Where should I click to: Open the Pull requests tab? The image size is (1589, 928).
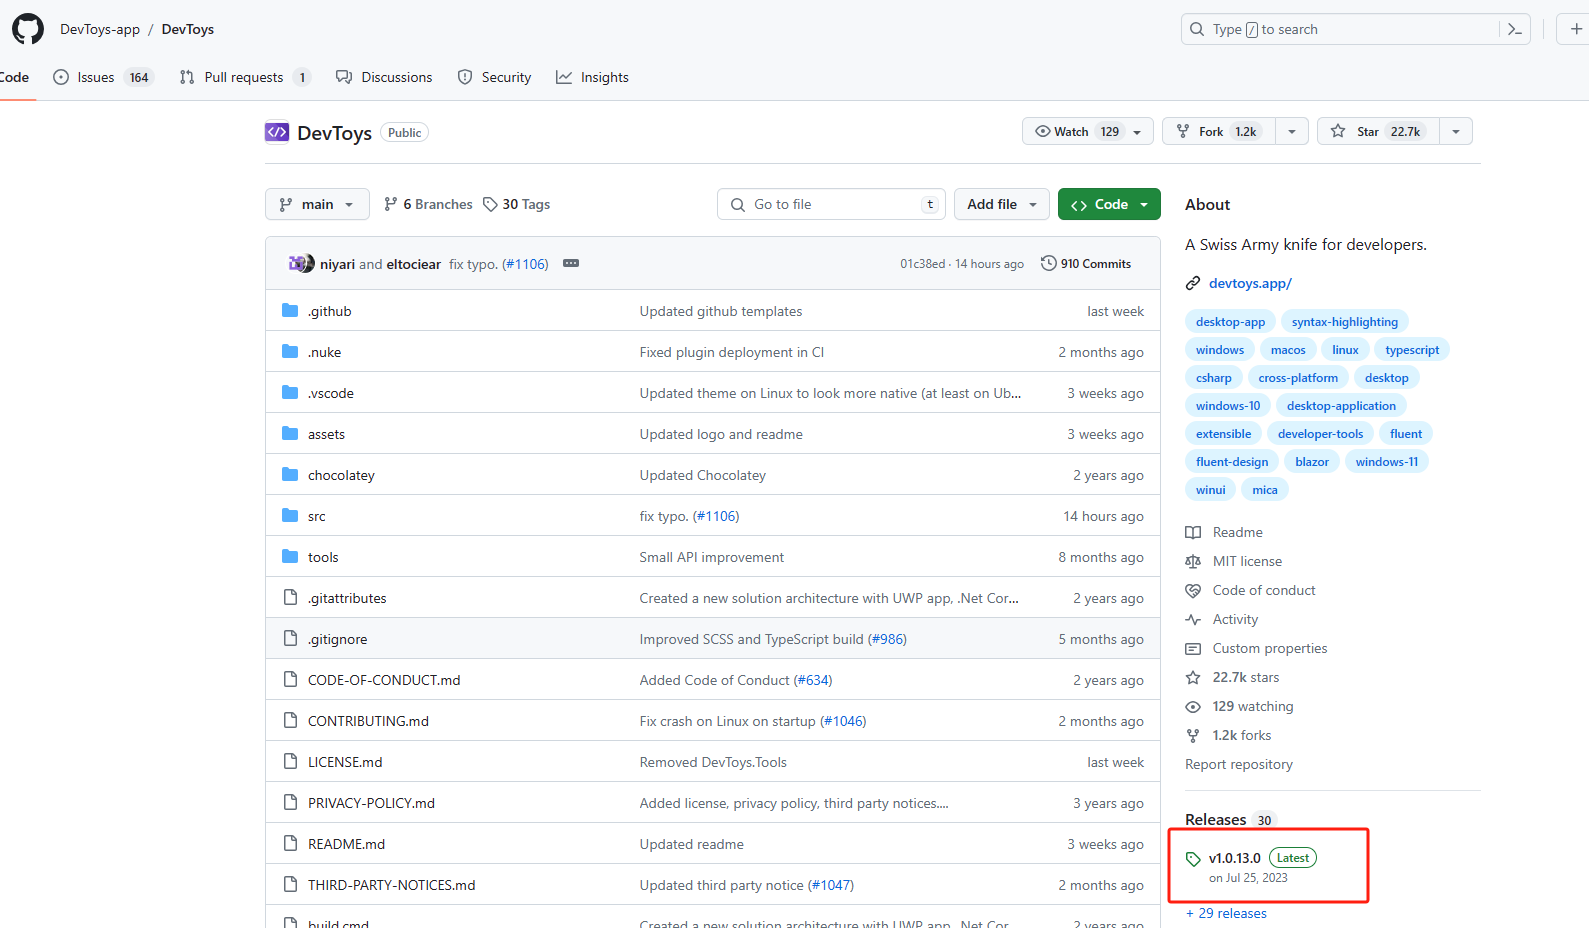(x=245, y=77)
